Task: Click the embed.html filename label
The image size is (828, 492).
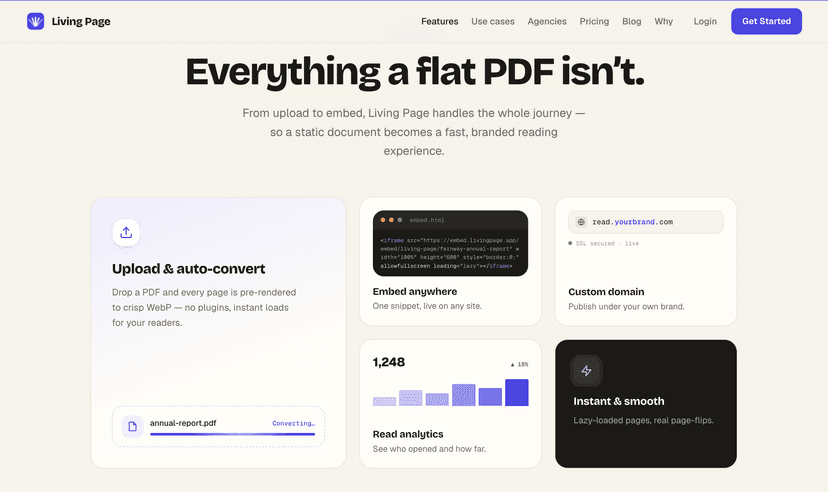Action: pyautogui.click(x=427, y=220)
